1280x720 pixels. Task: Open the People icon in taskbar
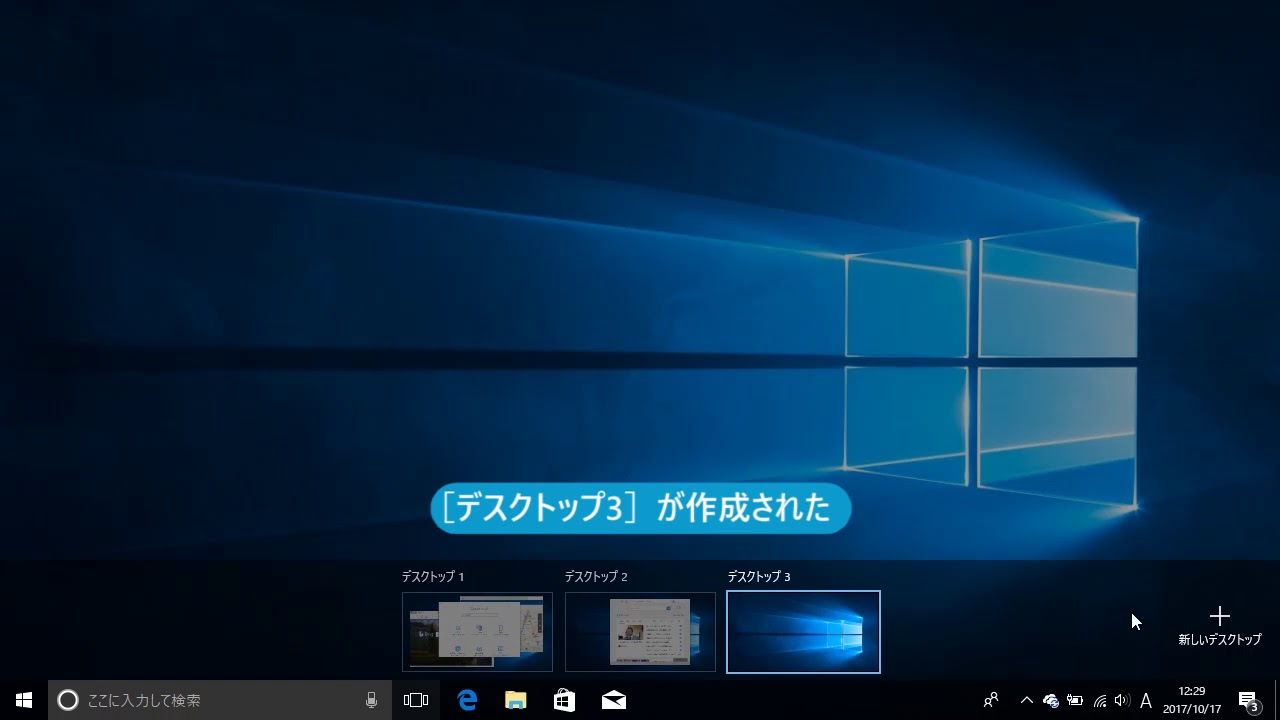point(991,700)
